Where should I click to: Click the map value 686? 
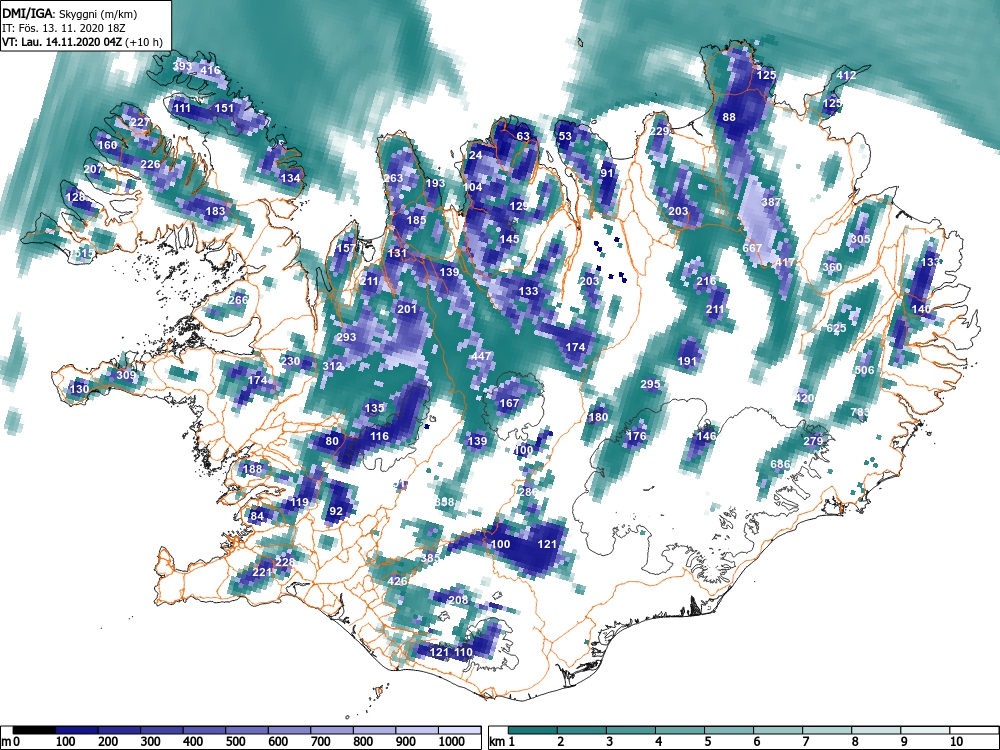point(781,464)
